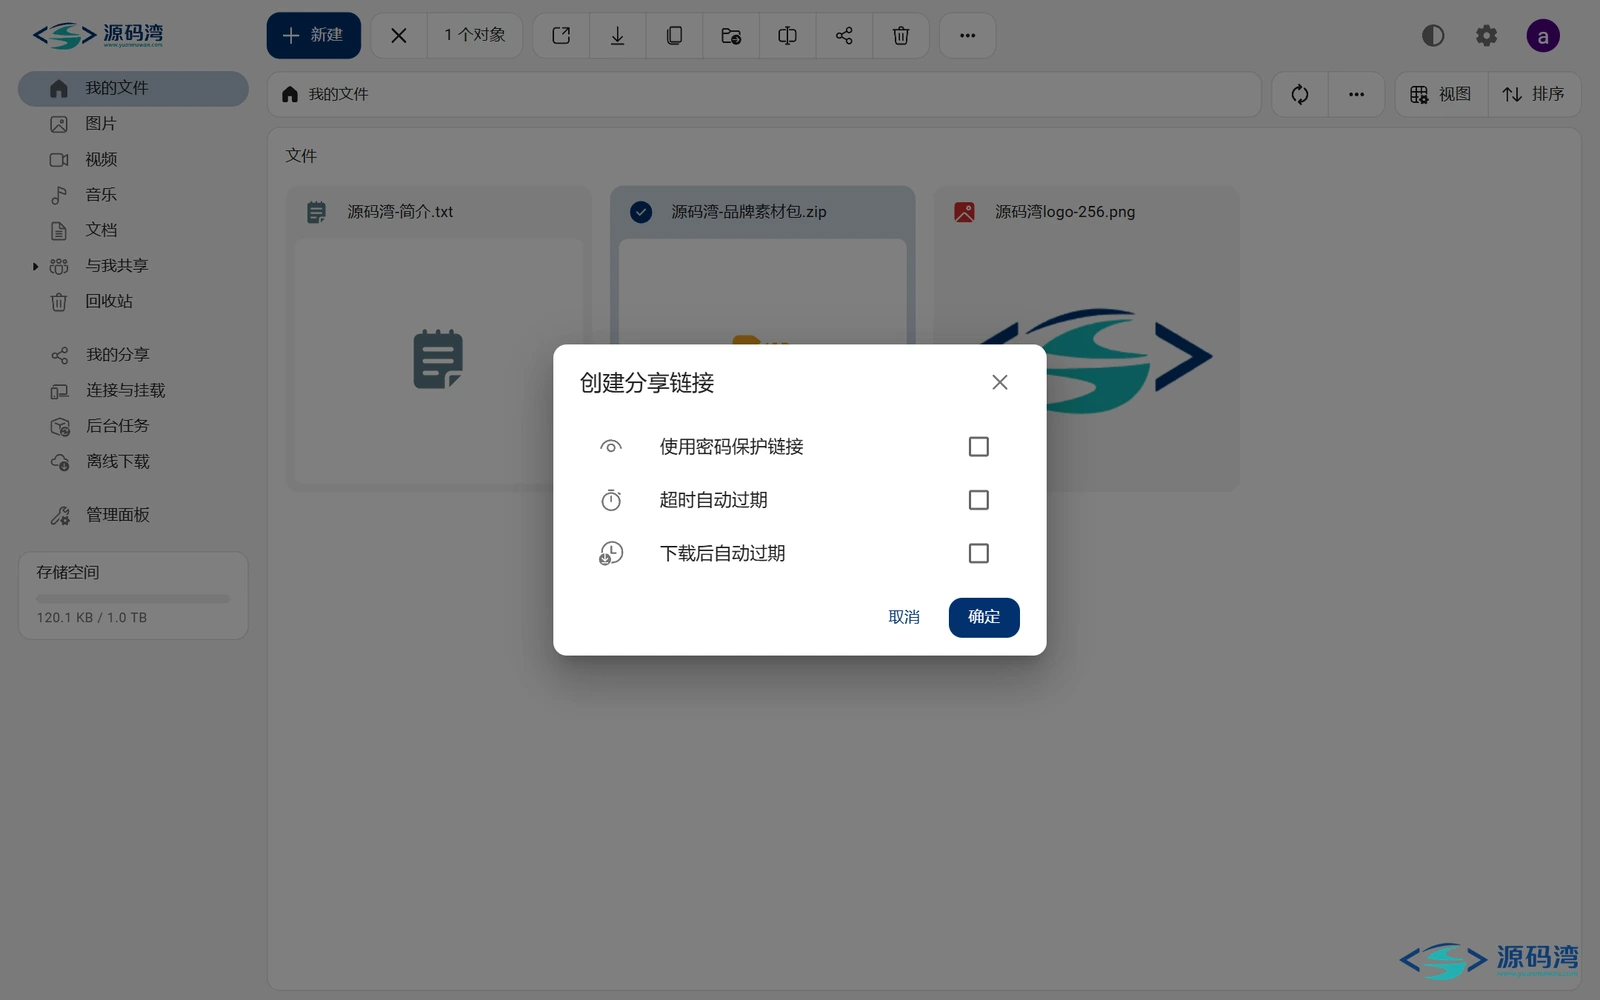Check the 下载后自动过期 option
Screen dimensions: 1600x1000
click(978, 553)
